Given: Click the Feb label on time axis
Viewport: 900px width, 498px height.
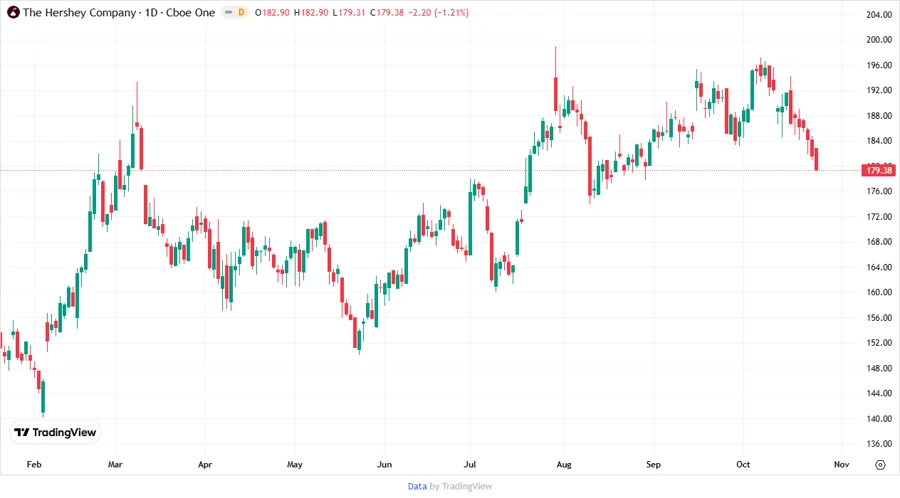Looking at the screenshot, I should [34, 464].
